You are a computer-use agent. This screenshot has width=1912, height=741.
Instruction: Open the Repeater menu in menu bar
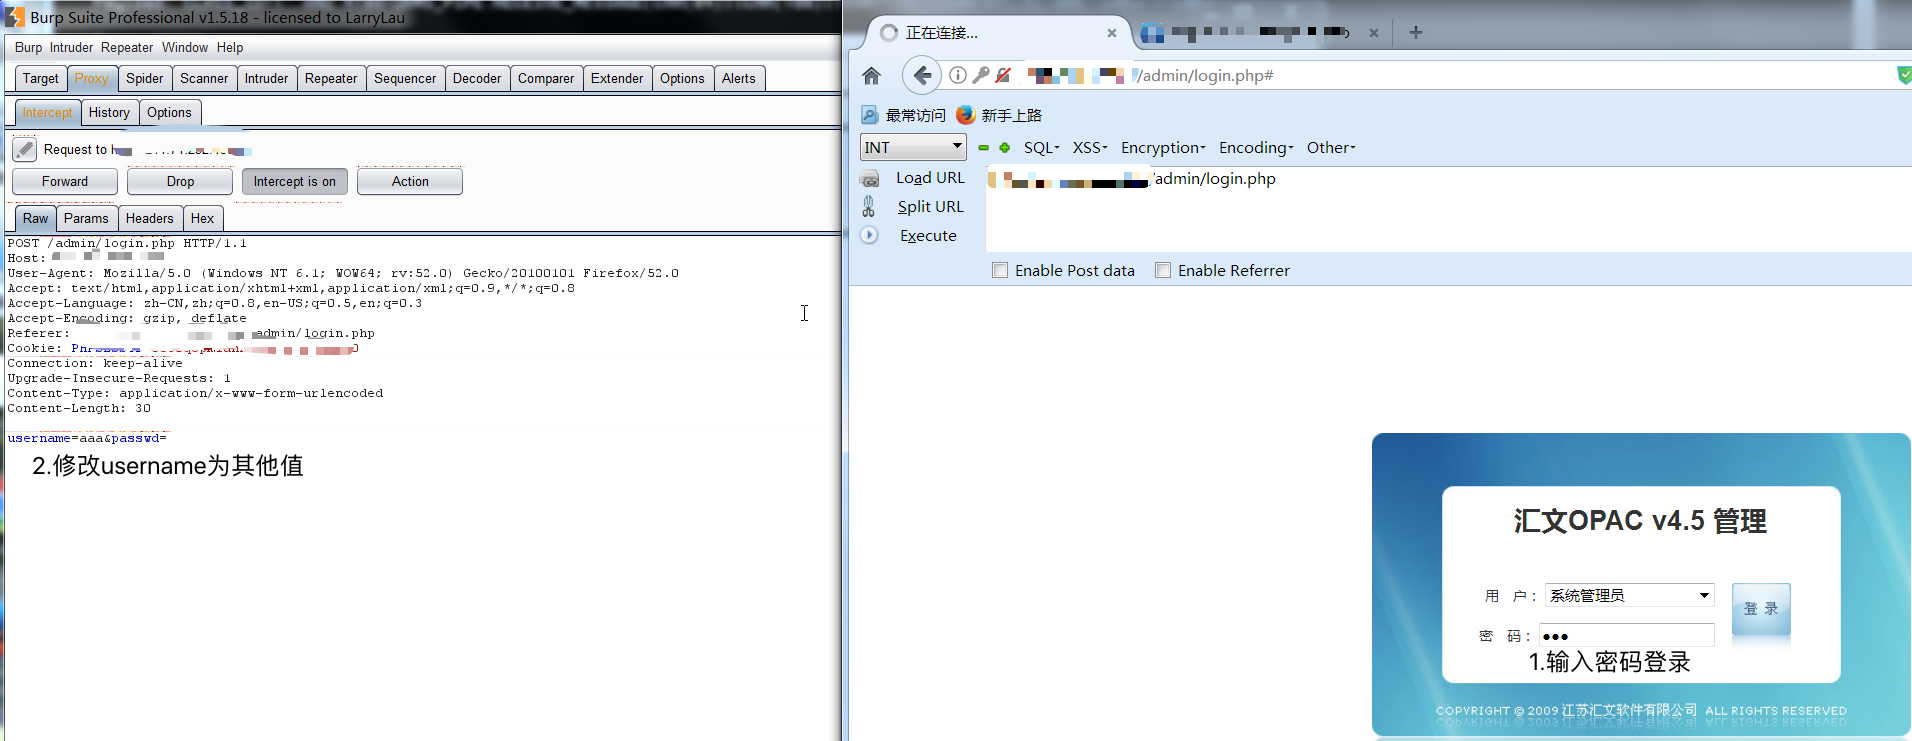coord(127,47)
